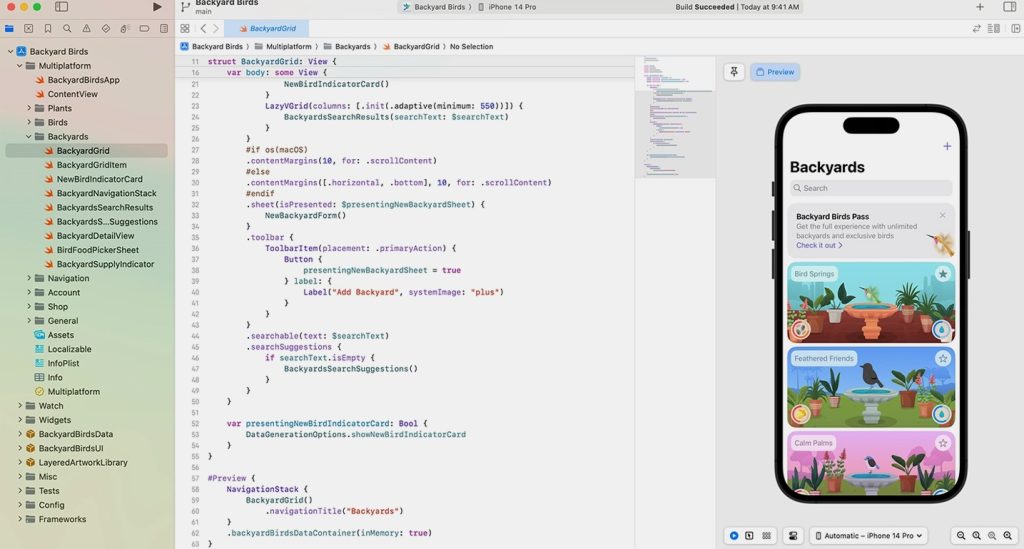
Task: Toggle favorite star on Feathered Friends card
Action: tap(942, 358)
